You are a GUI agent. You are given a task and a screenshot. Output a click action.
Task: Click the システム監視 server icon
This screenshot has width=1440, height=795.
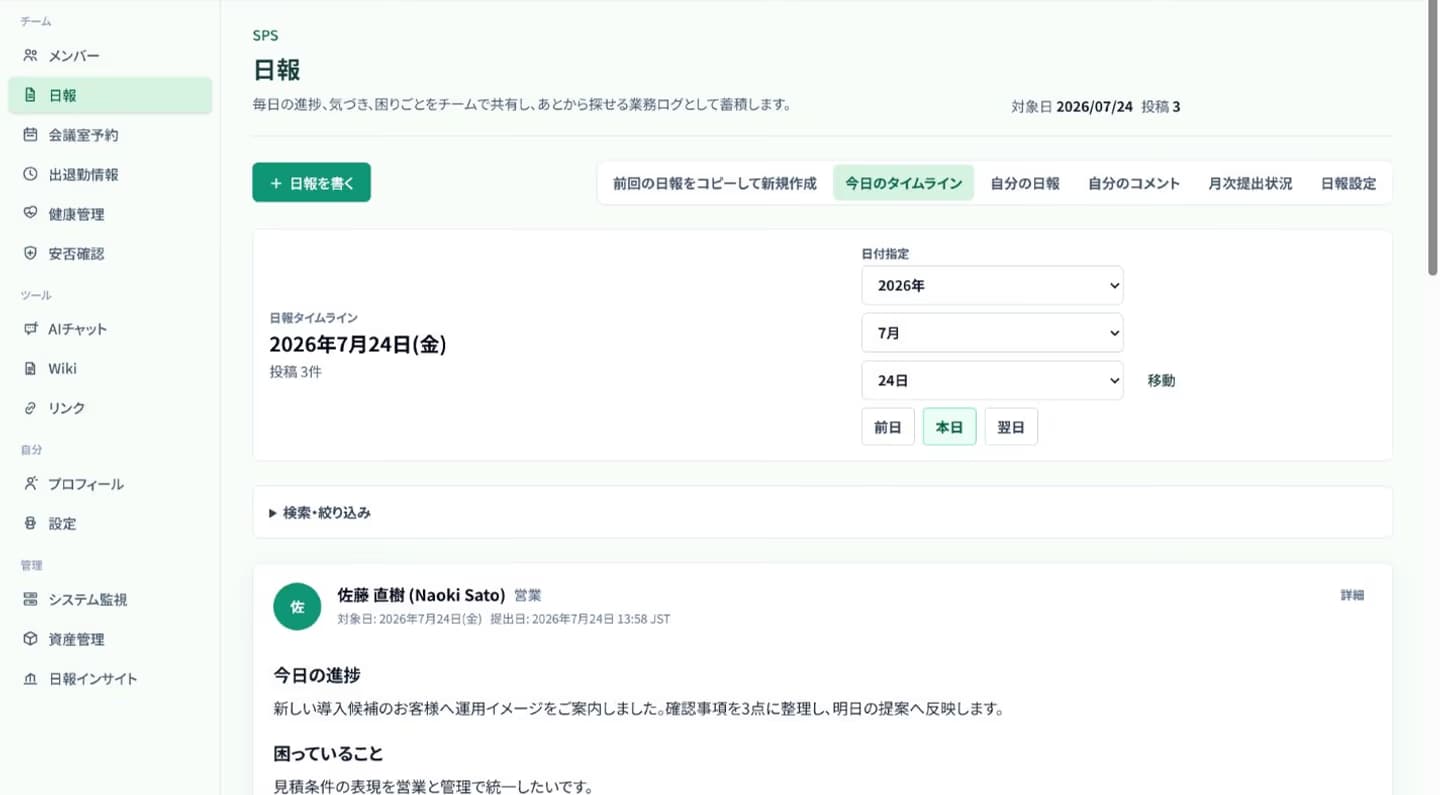(30, 600)
